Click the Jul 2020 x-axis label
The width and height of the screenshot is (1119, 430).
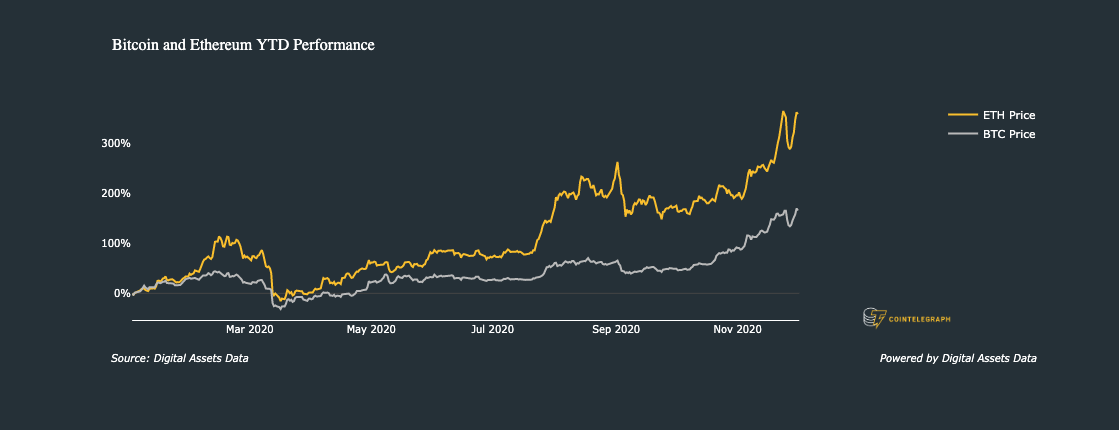pyautogui.click(x=493, y=329)
